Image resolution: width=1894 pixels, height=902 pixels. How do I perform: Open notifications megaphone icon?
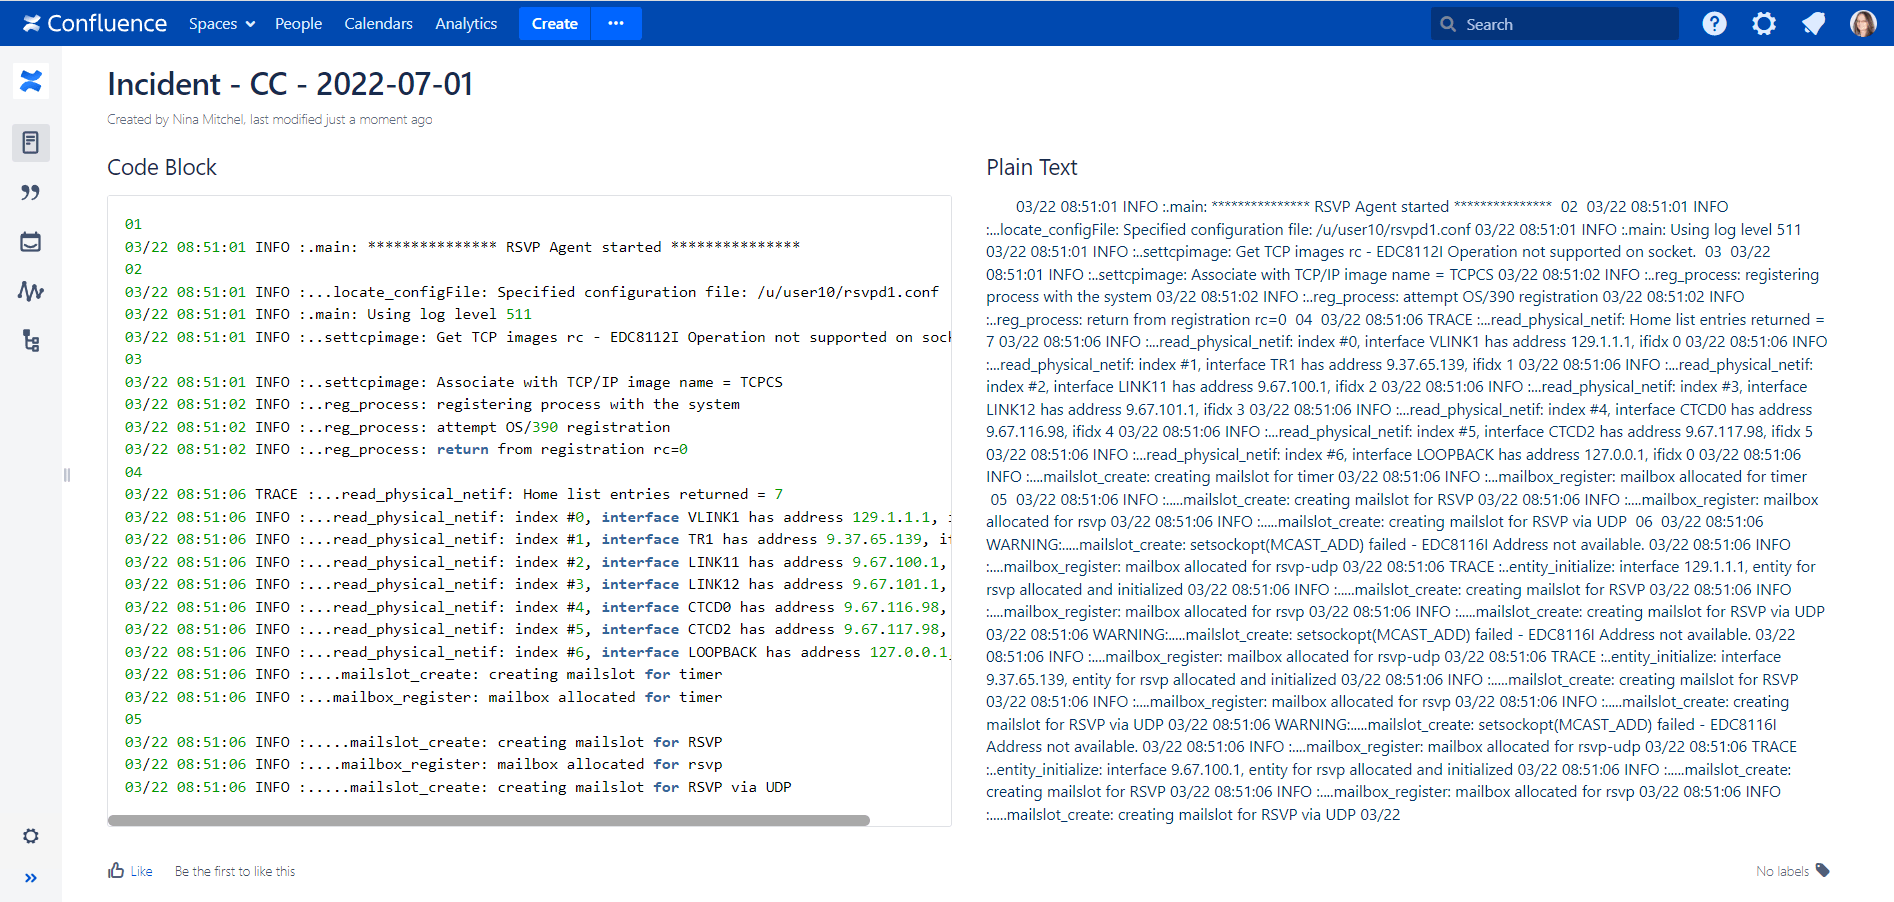(x=1813, y=23)
